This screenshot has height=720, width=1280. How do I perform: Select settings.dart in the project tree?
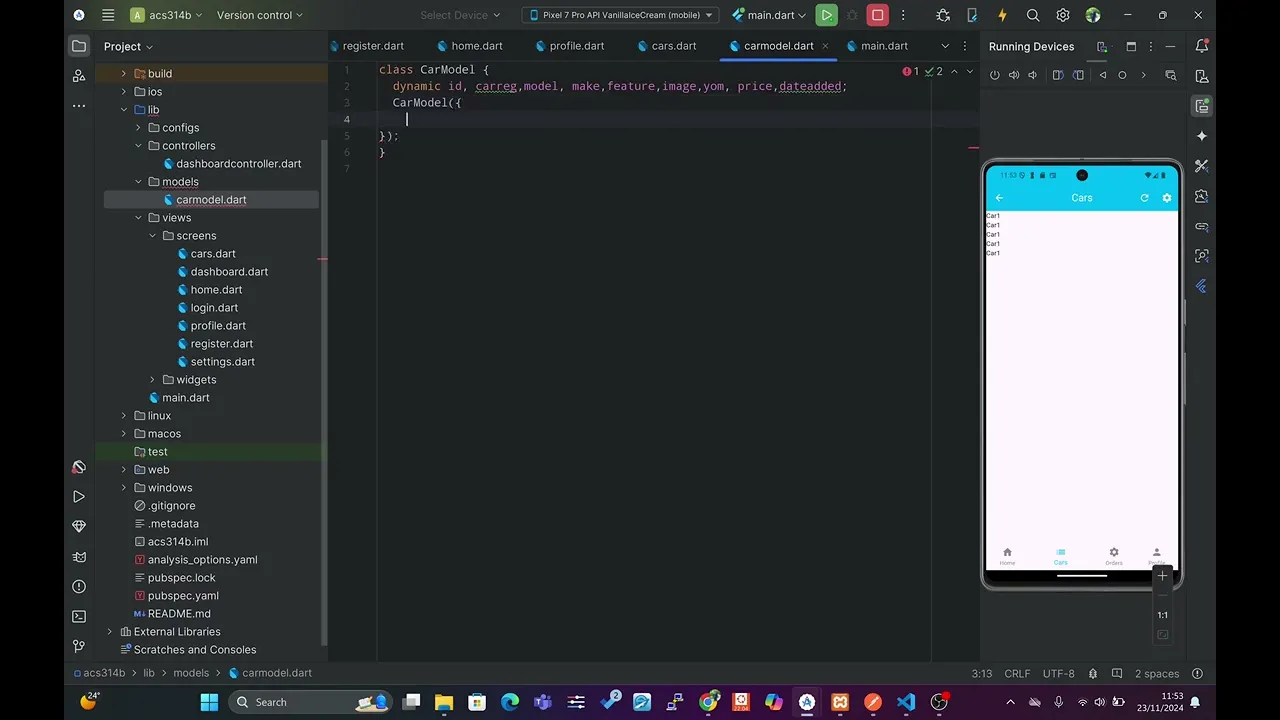point(222,362)
